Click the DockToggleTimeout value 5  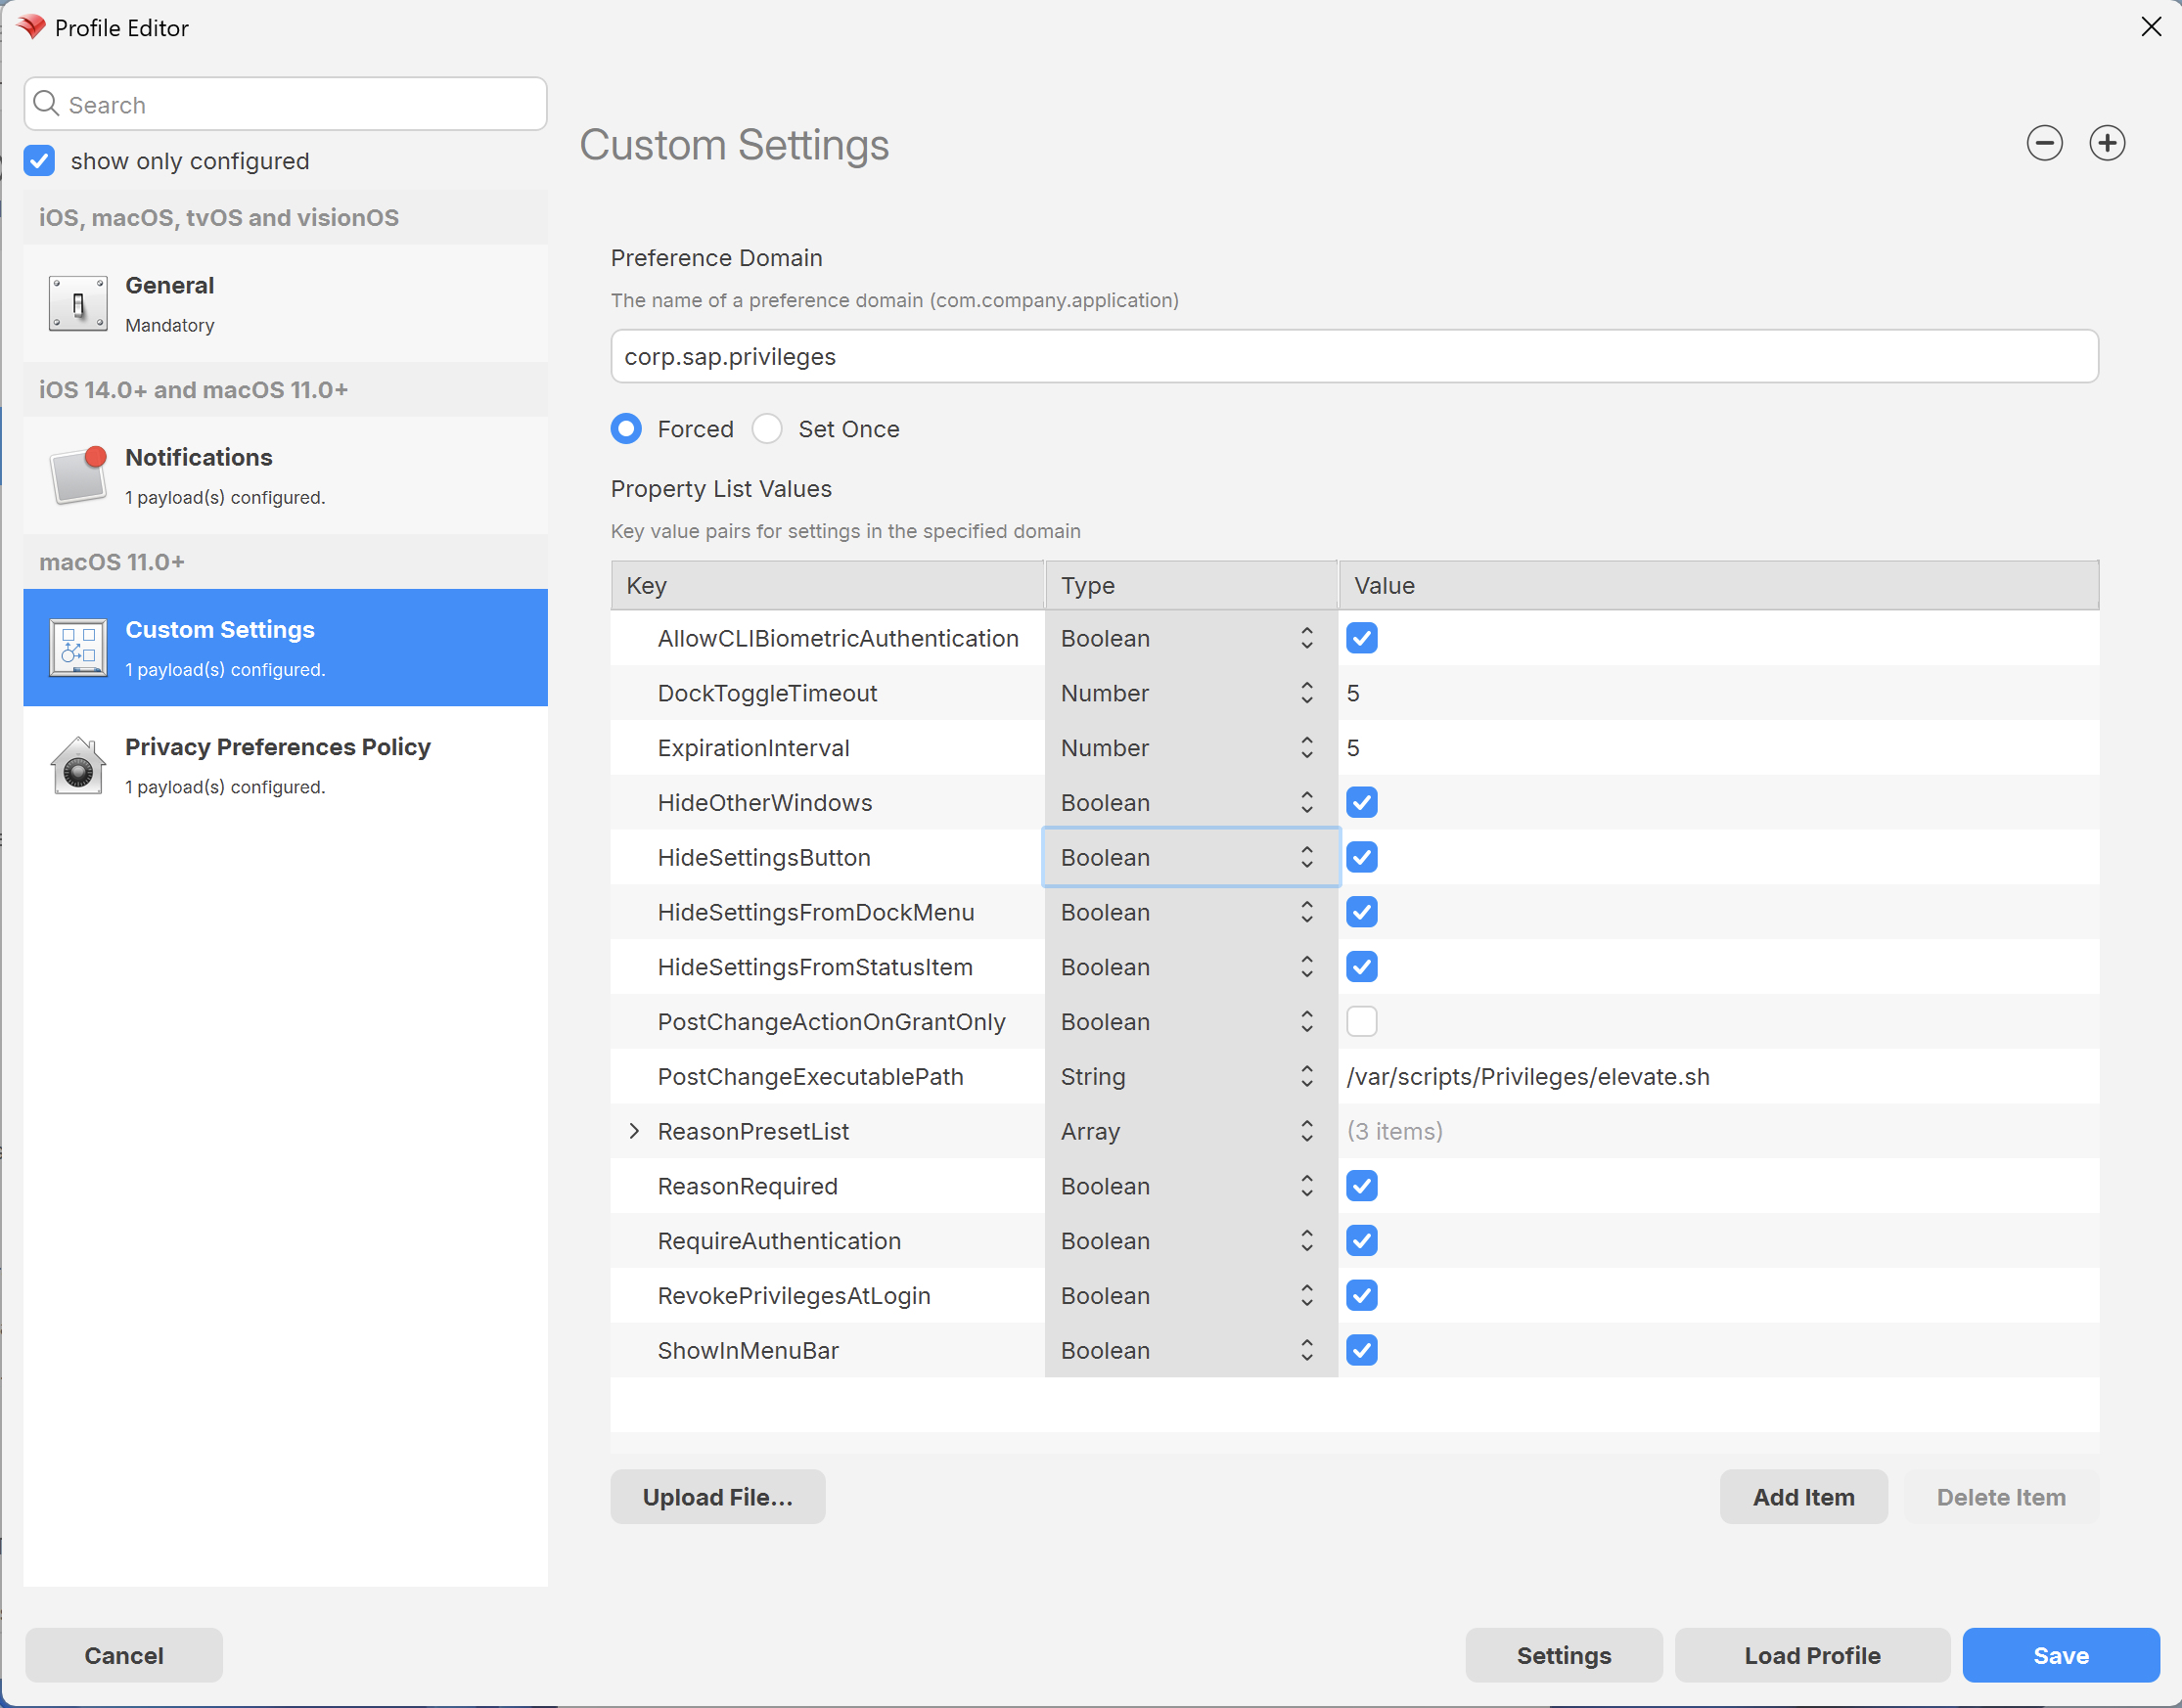click(1353, 693)
